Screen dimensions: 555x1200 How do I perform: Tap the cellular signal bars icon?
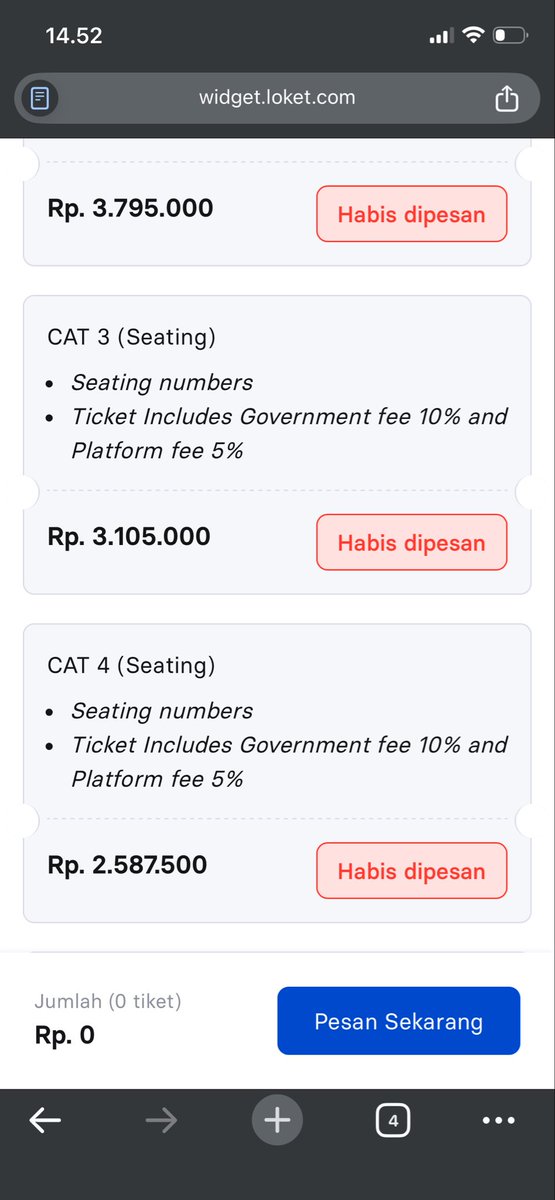pyautogui.click(x=441, y=37)
